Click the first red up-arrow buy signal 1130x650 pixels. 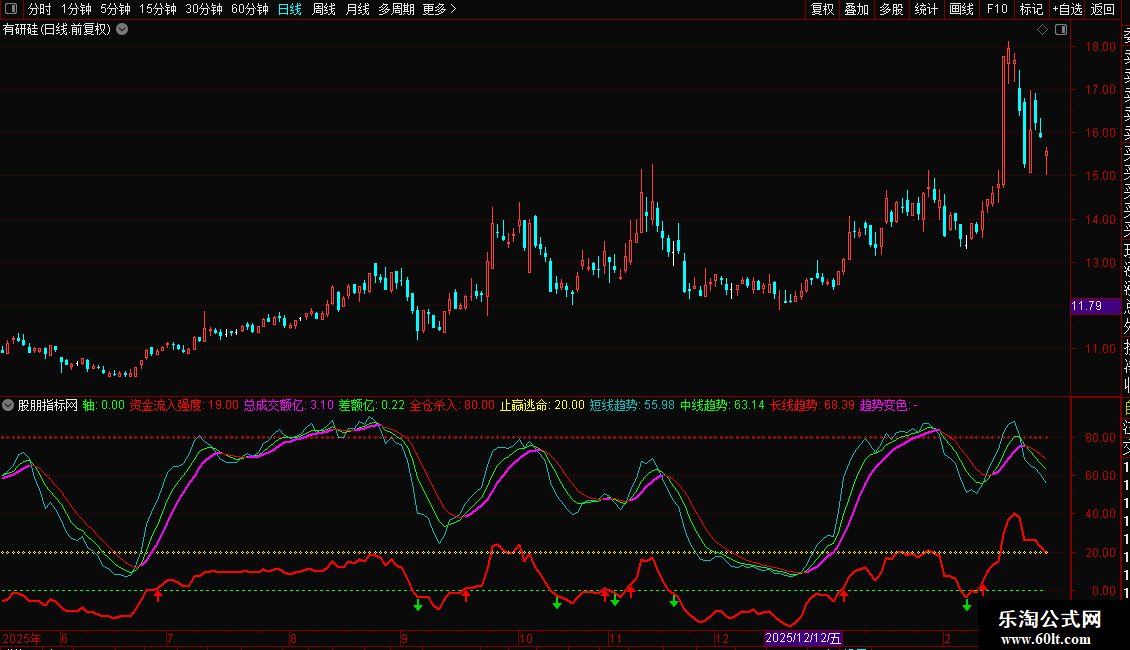(157, 595)
